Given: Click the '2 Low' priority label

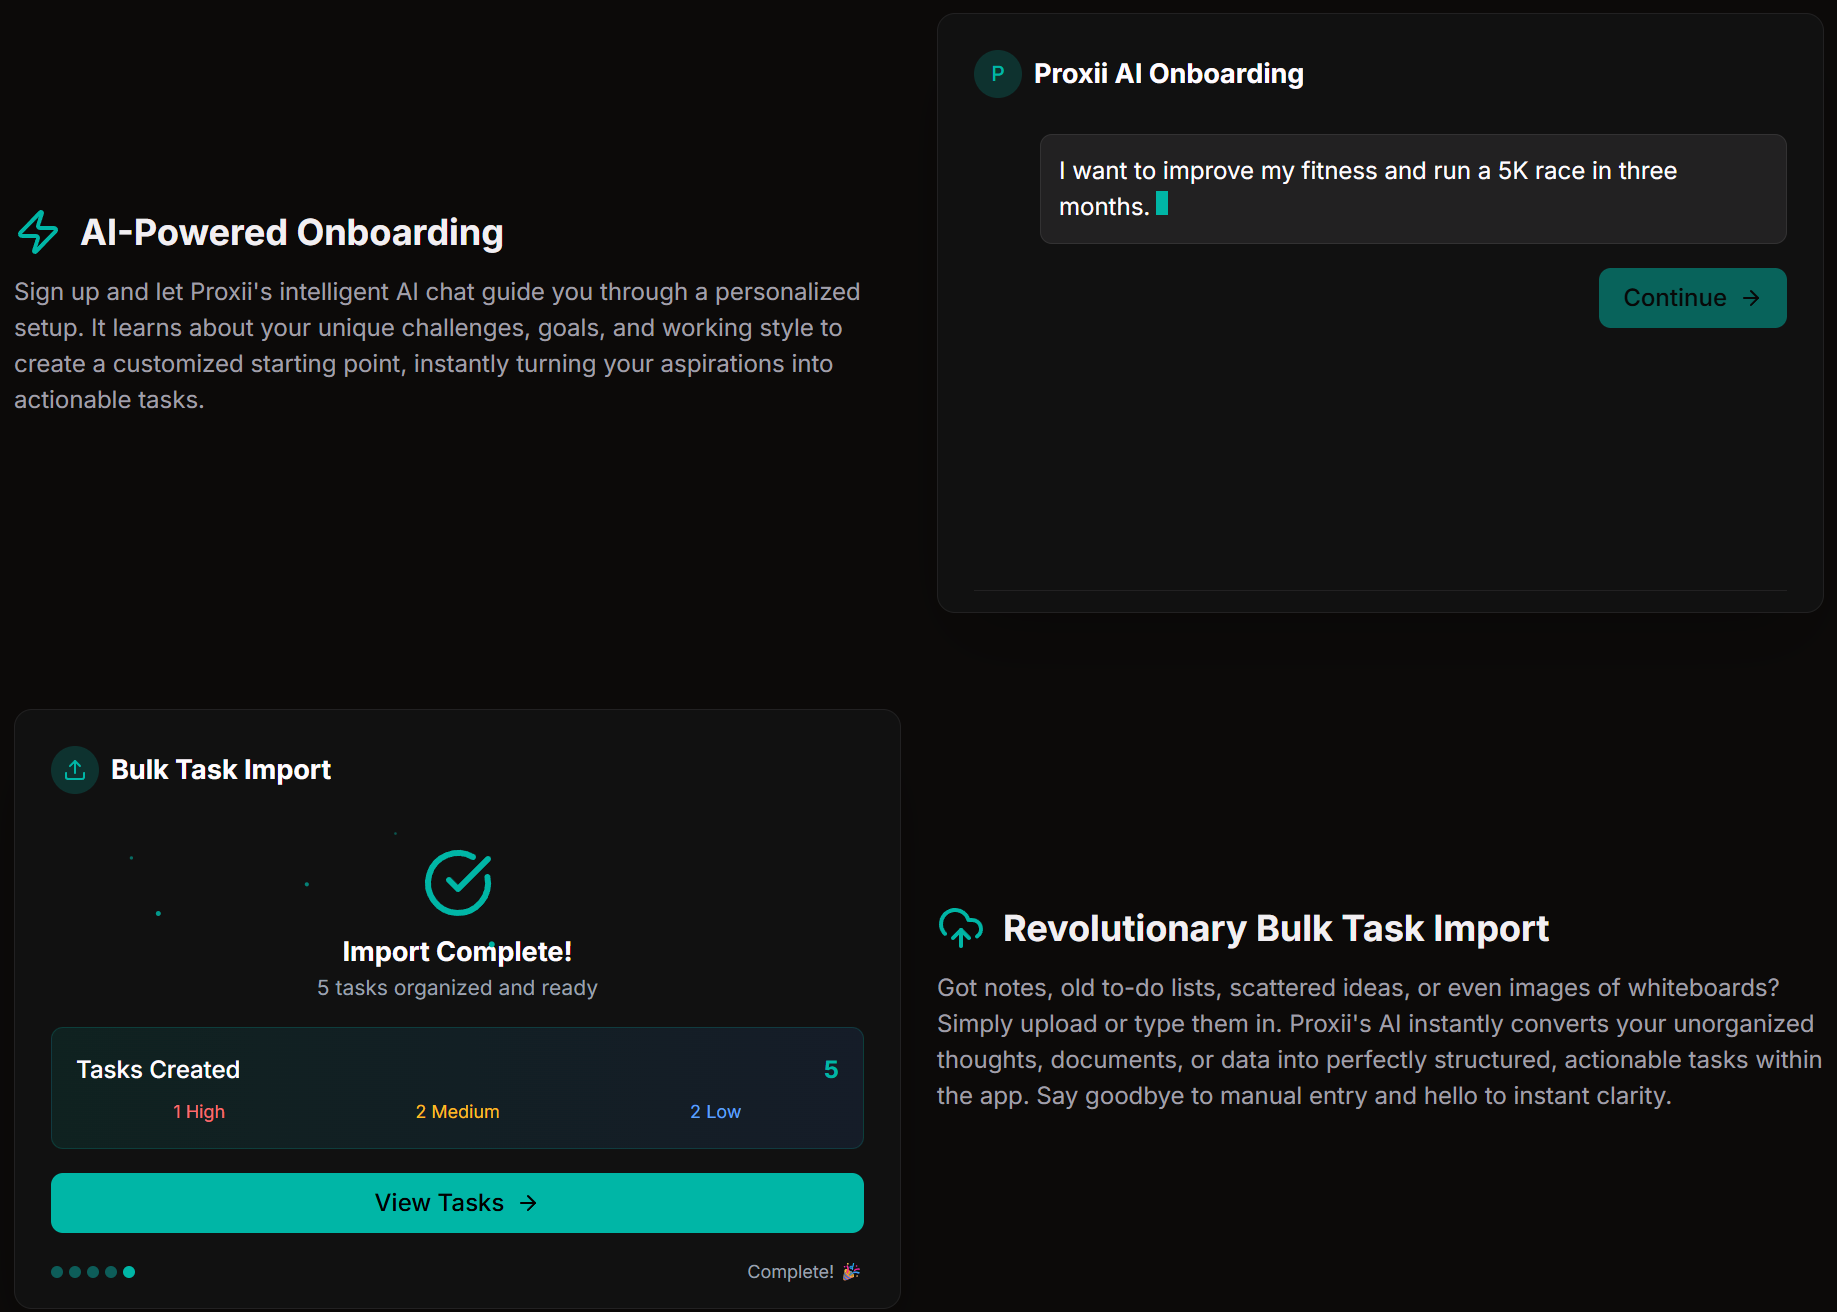Looking at the screenshot, I should tap(715, 1112).
